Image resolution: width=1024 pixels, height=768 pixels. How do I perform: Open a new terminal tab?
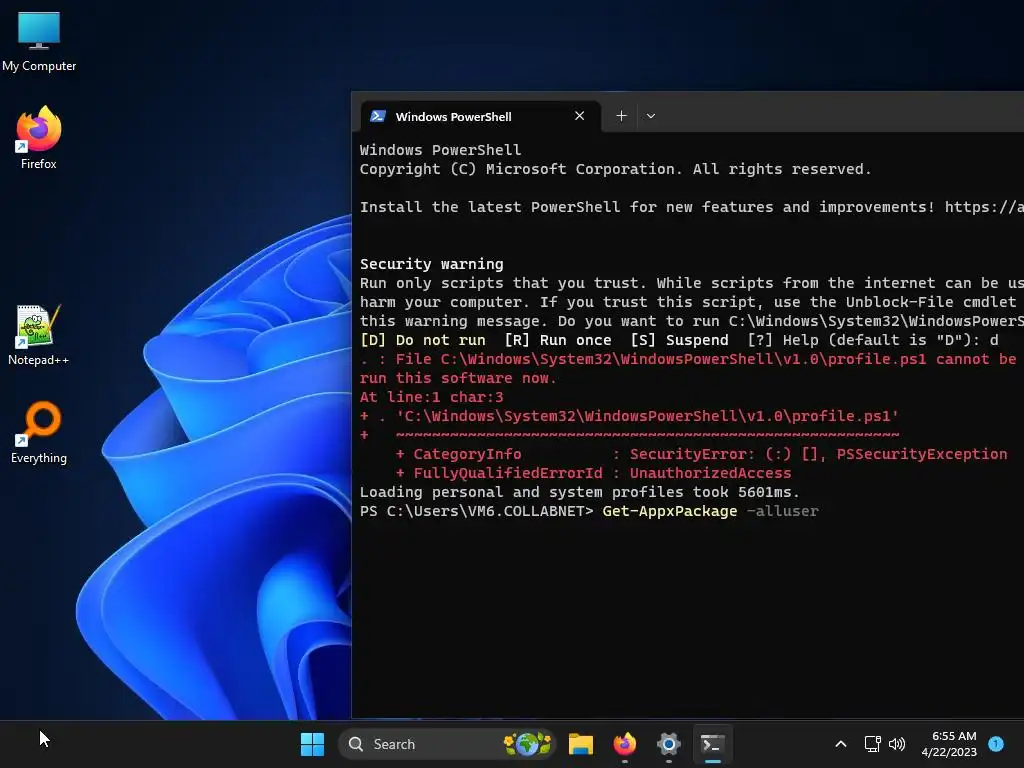pyautogui.click(x=621, y=116)
